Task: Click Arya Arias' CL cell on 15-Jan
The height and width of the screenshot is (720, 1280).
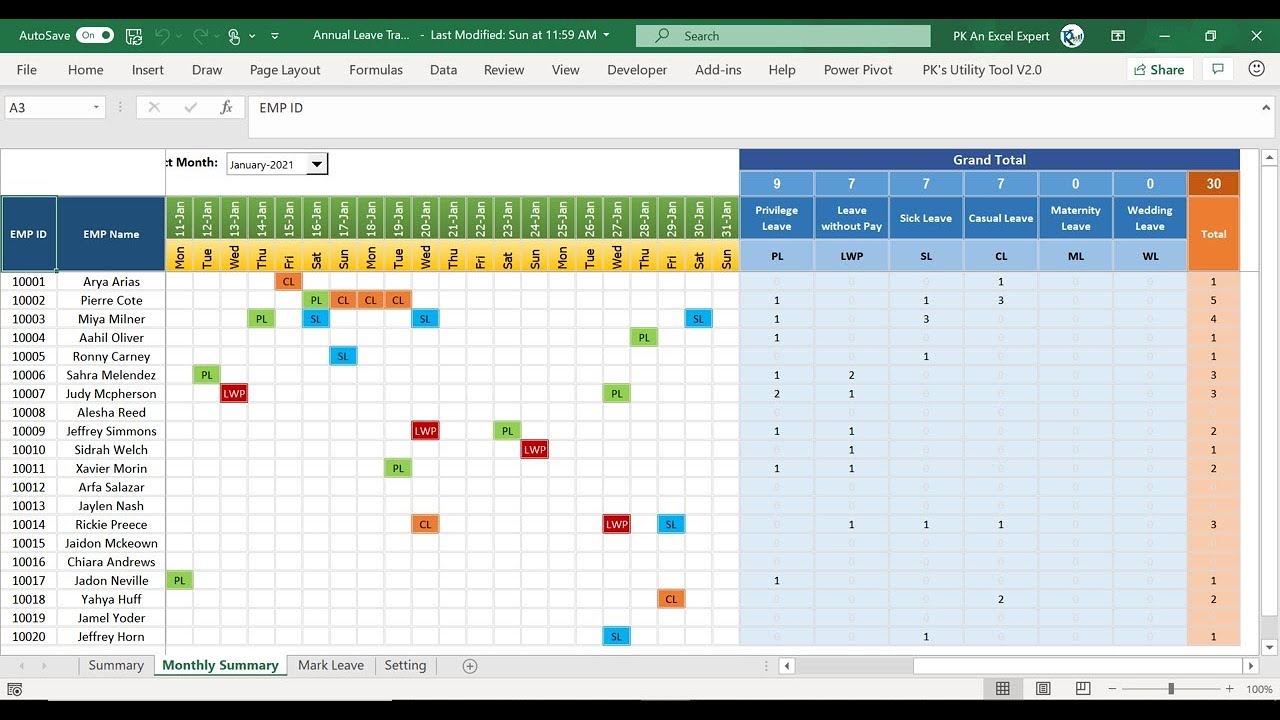Action: (289, 282)
